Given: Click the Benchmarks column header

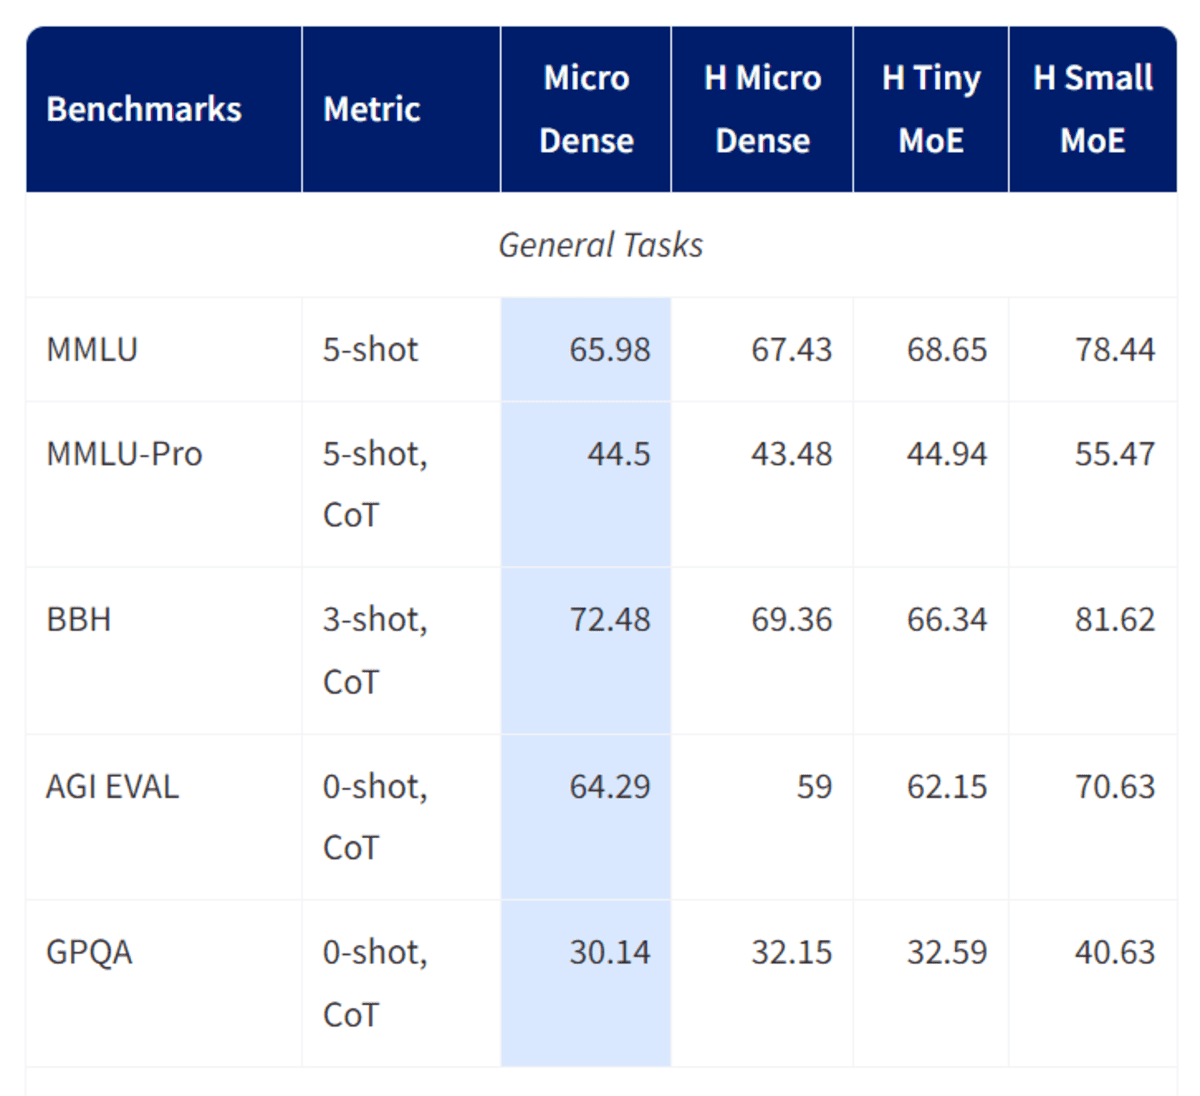Looking at the screenshot, I should tap(144, 109).
